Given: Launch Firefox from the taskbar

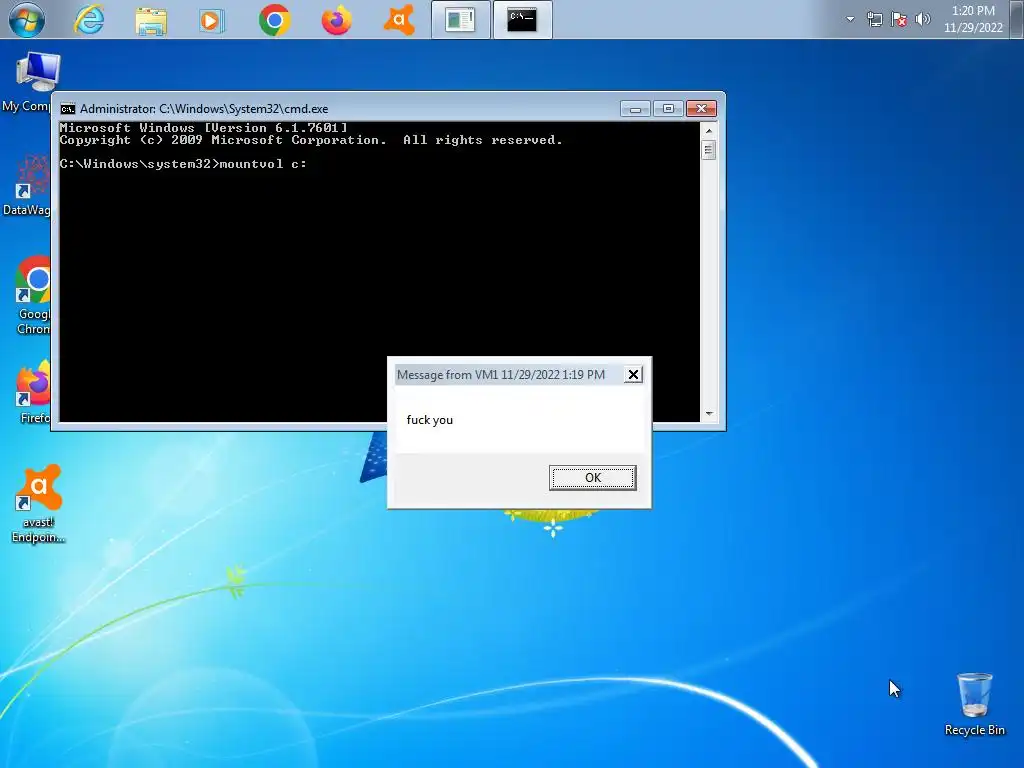Looking at the screenshot, I should pyautogui.click(x=336, y=20).
